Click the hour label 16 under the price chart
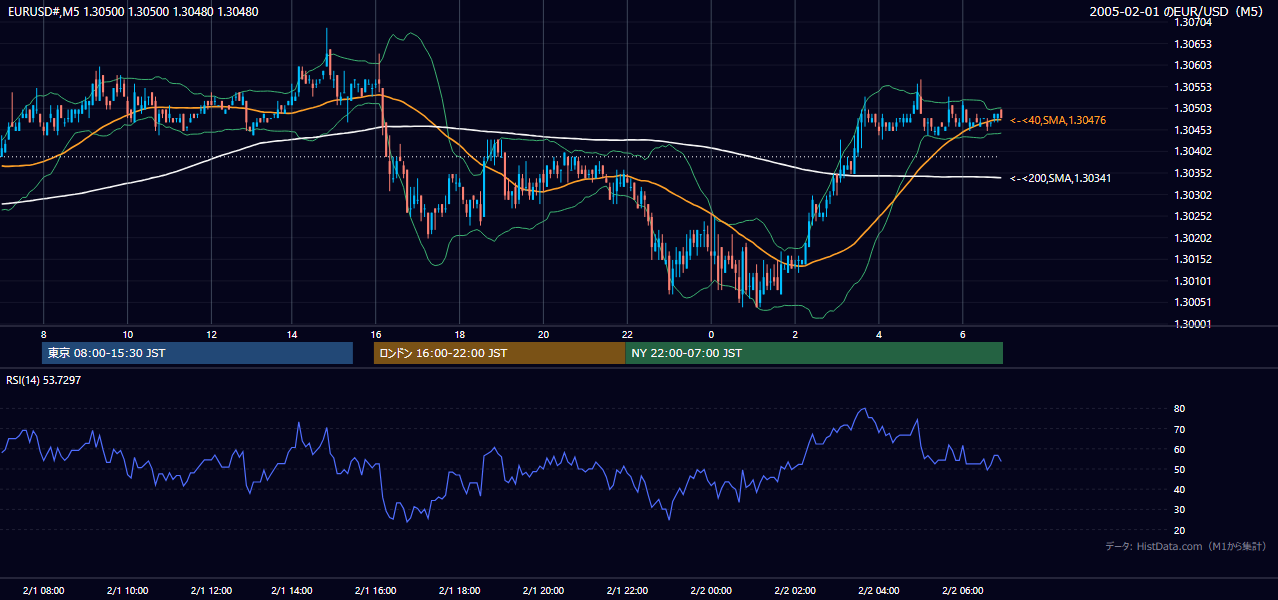 (376, 334)
